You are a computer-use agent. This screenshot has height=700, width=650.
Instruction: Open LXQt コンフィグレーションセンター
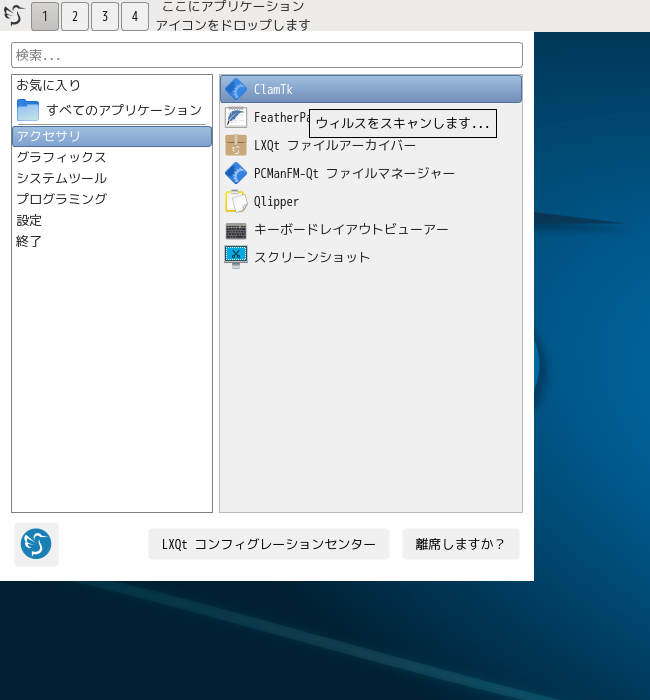(269, 544)
